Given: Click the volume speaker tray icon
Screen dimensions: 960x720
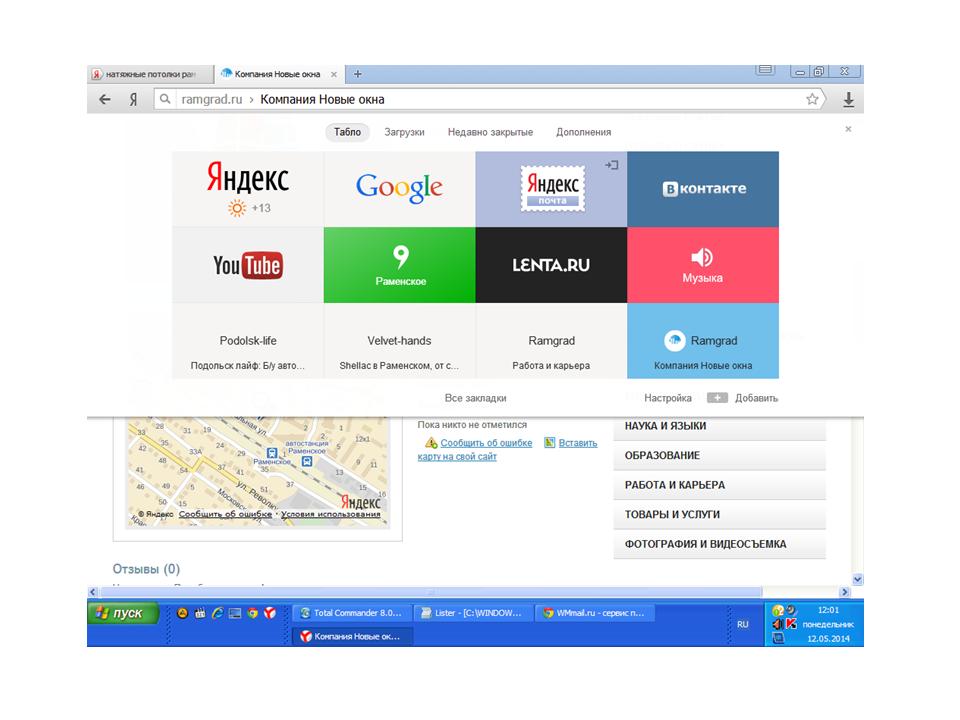Looking at the screenshot, I should click(778, 624).
